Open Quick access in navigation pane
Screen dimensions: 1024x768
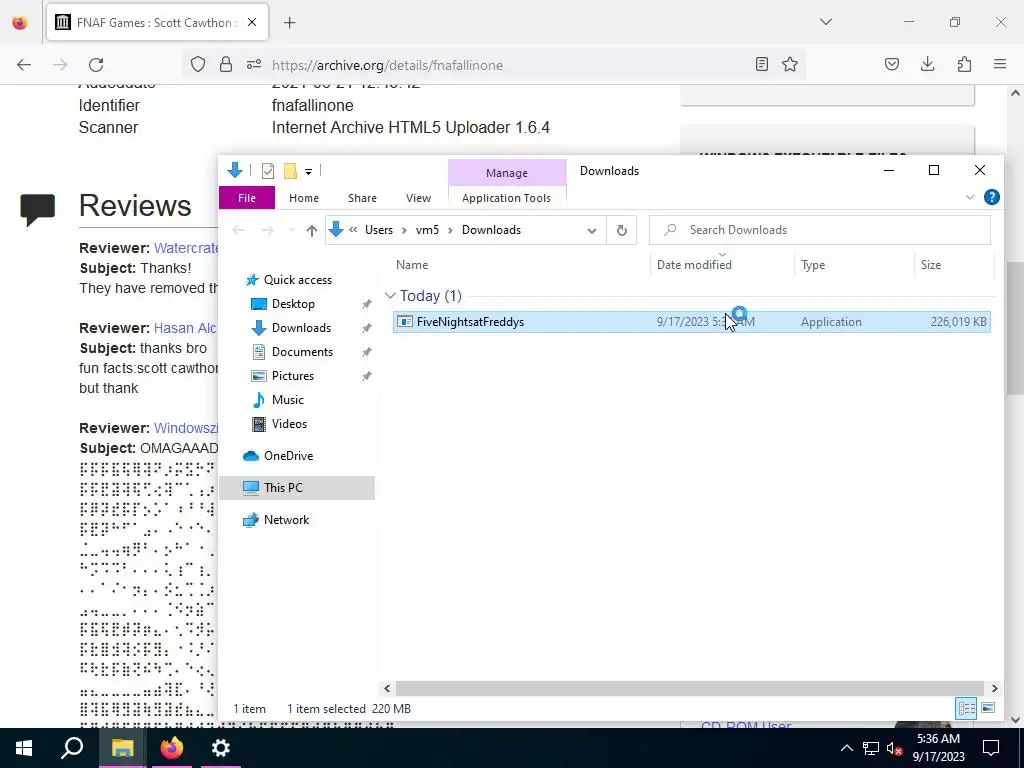click(298, 280)
